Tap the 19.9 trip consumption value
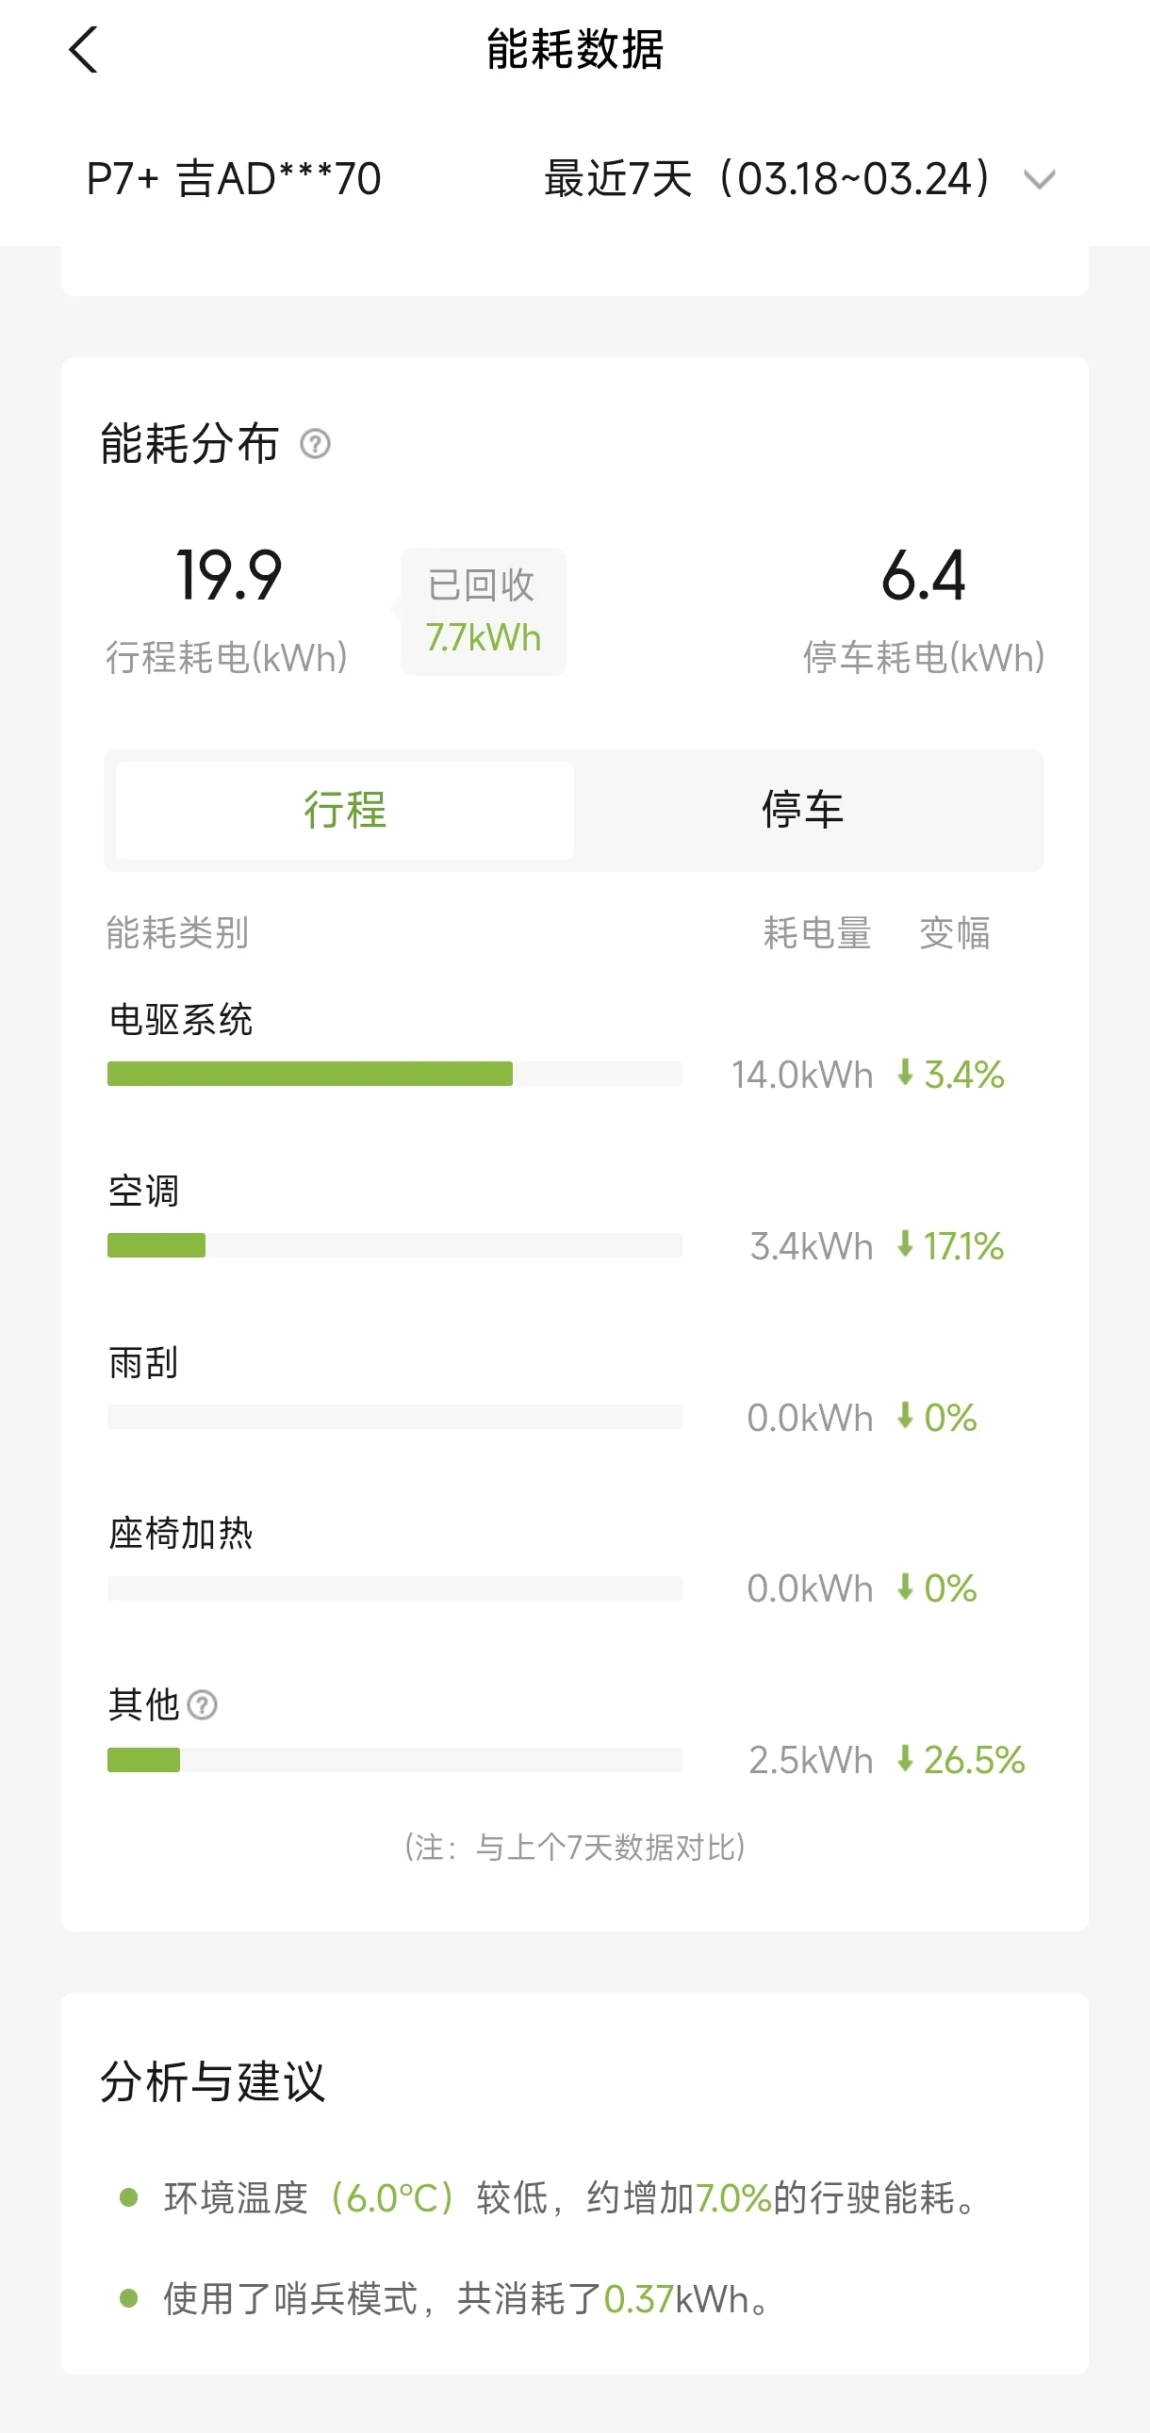This screenshot has height=2433, width=1150. pyautogui.click(x=229, y=576)
